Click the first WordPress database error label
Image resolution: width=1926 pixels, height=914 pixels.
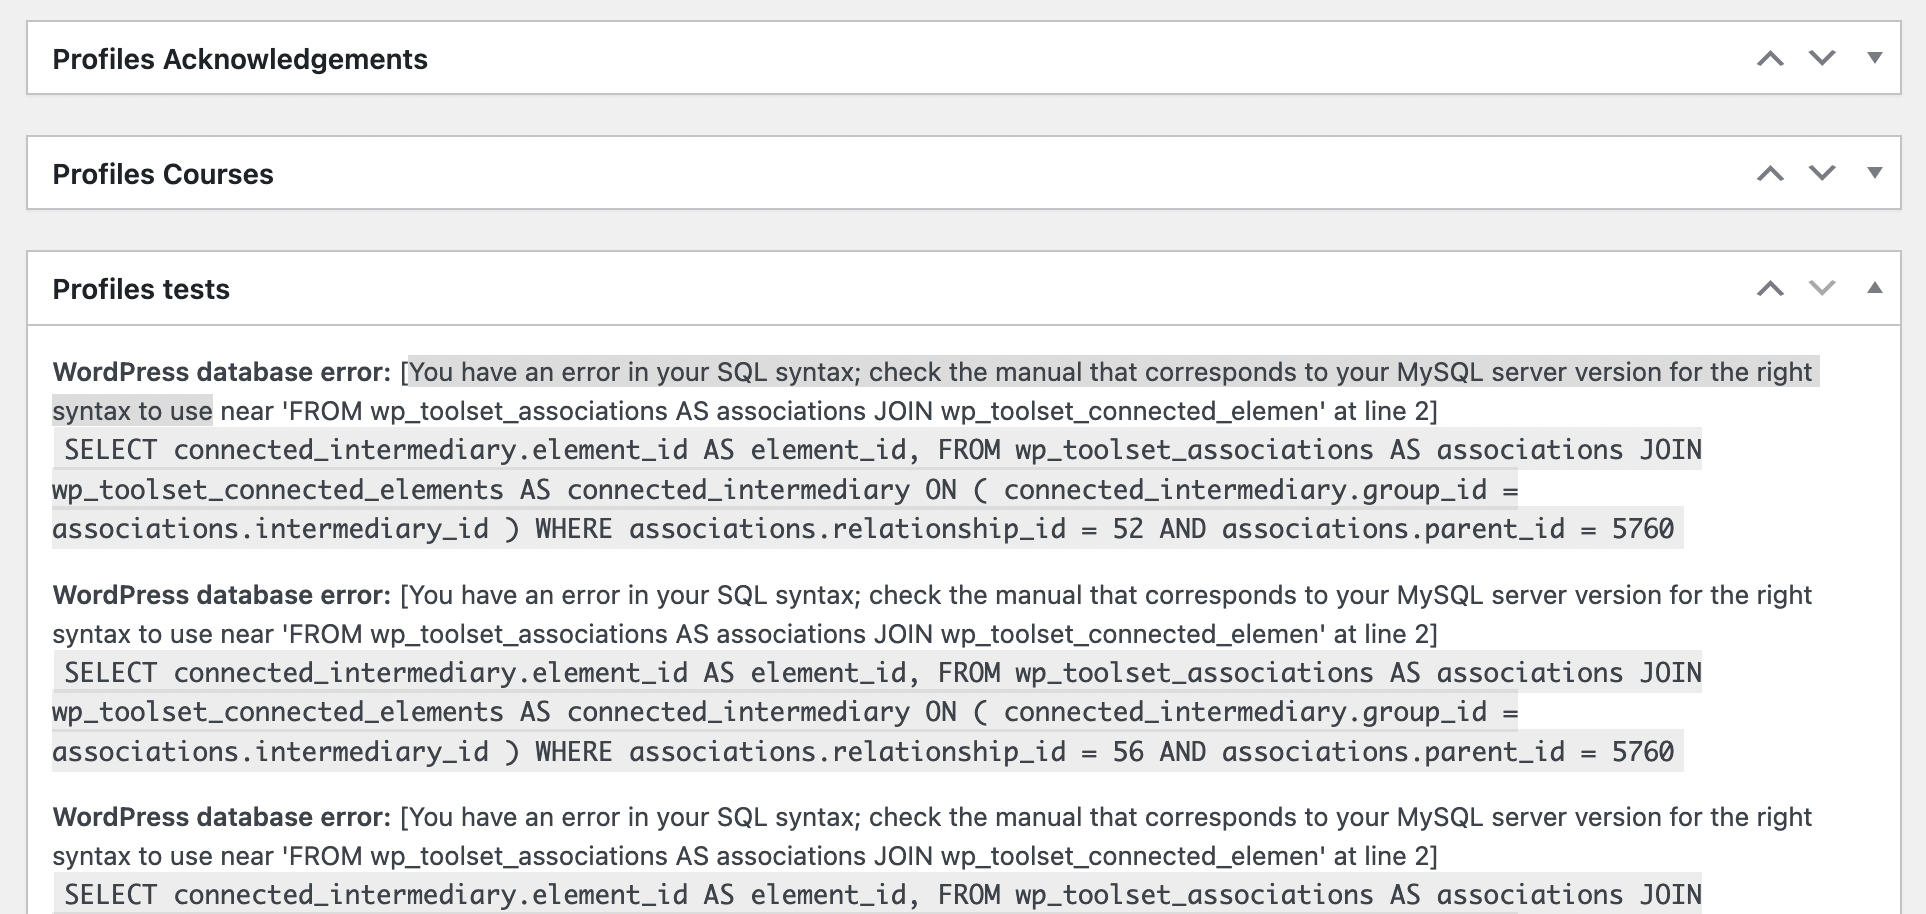[222, 373]
